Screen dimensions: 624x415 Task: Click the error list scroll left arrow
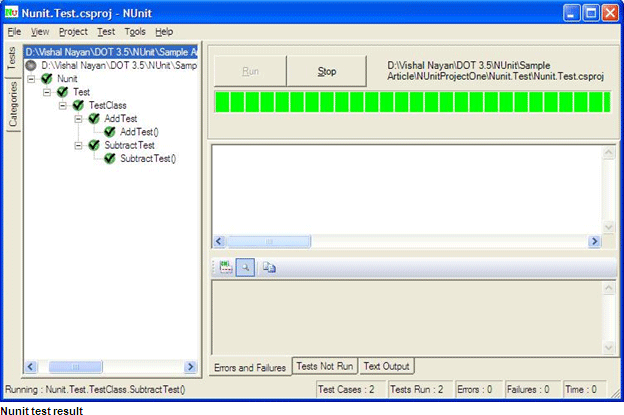(219, 242)
